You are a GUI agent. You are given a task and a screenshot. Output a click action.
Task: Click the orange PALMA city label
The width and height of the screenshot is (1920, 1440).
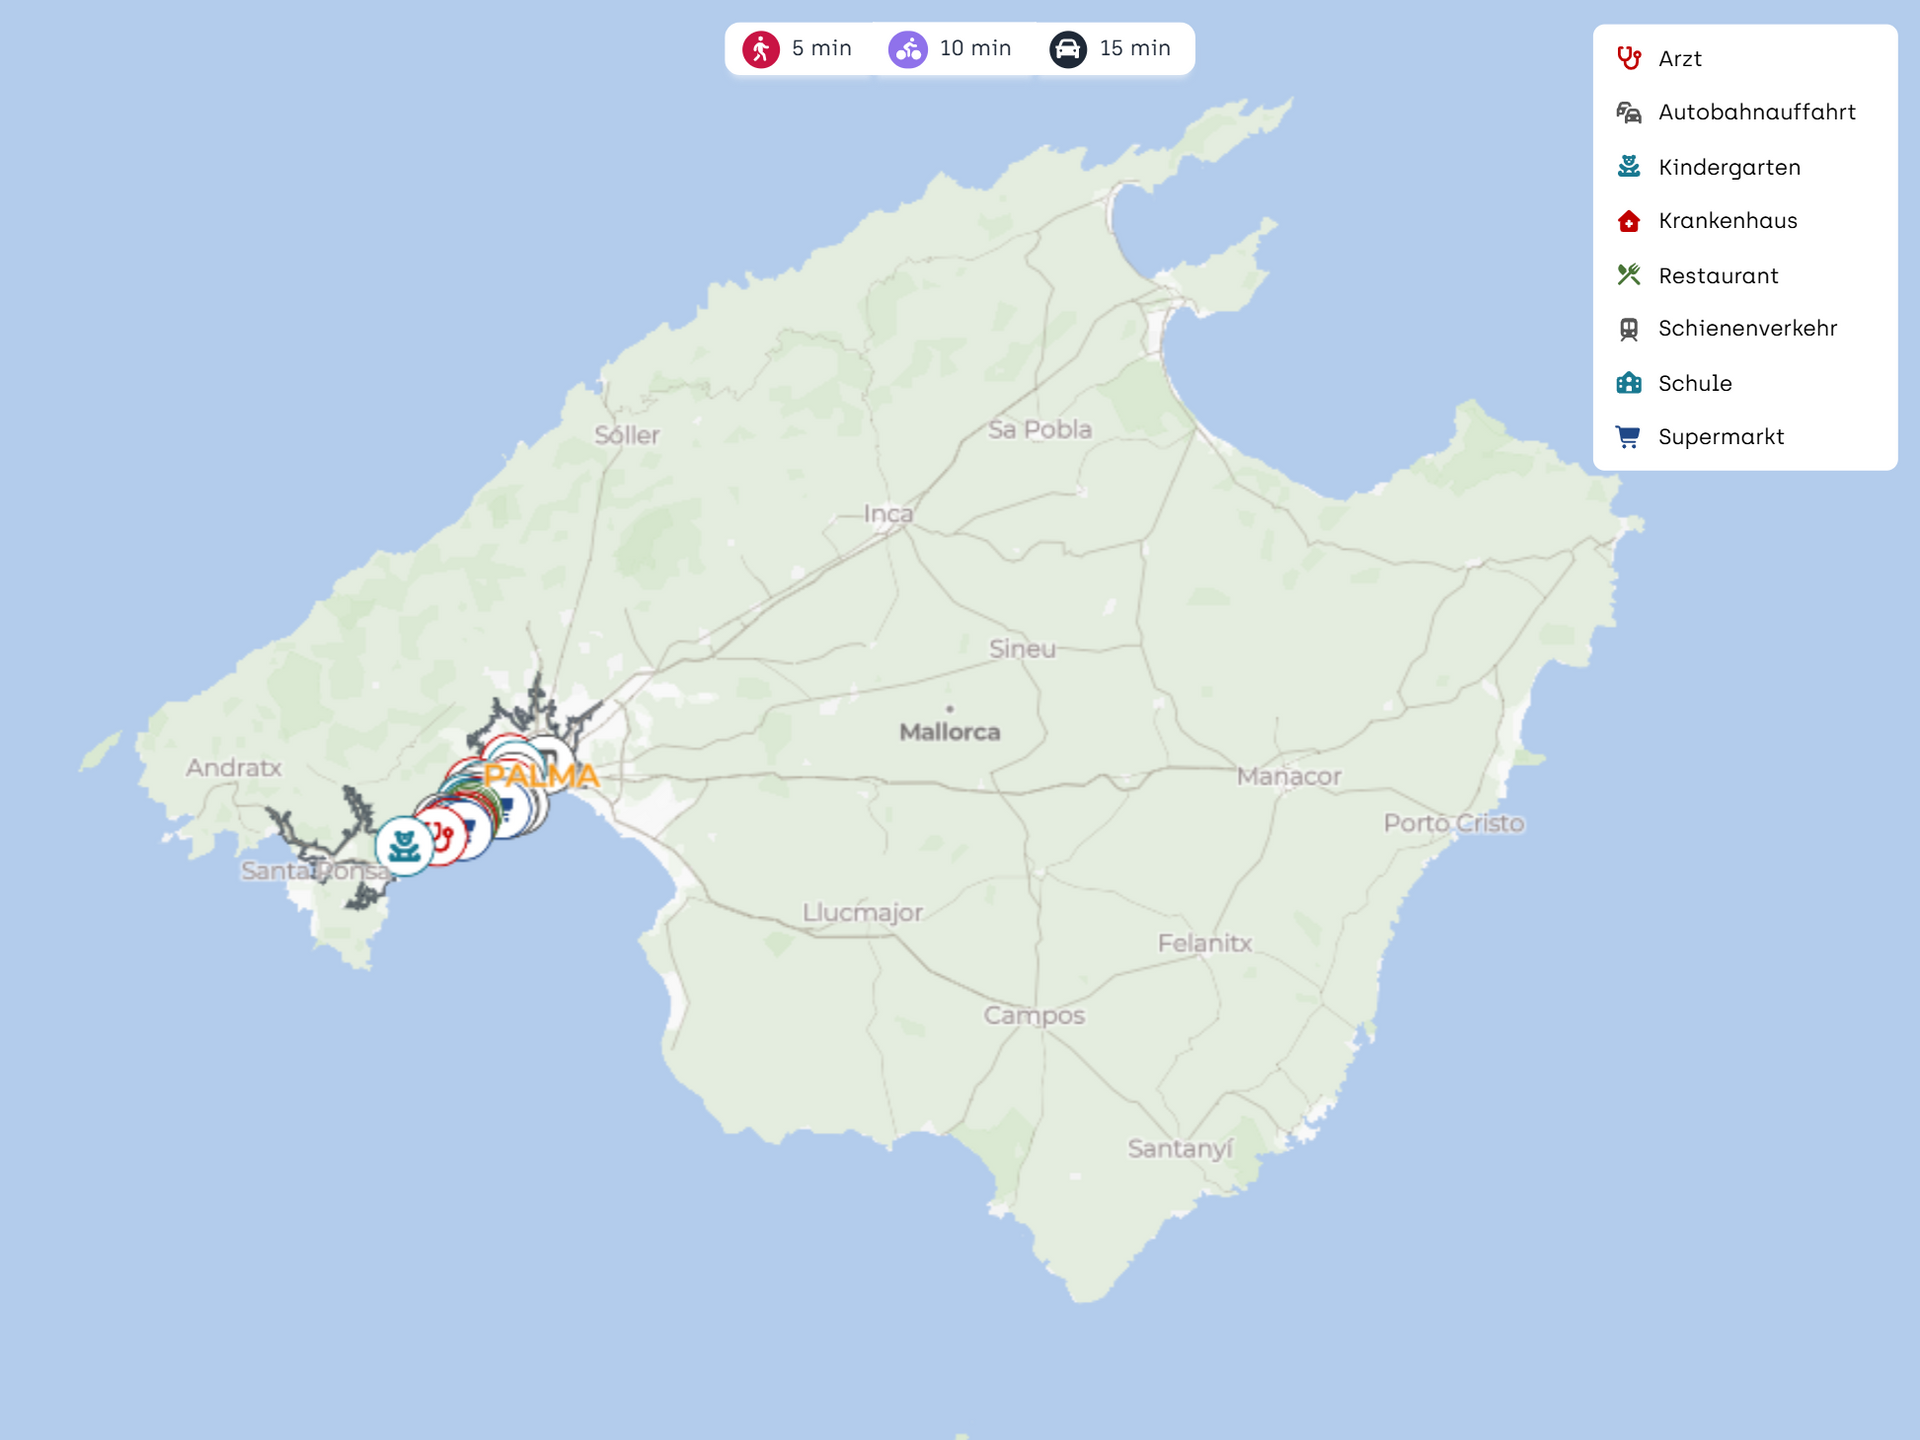[542, 775]
